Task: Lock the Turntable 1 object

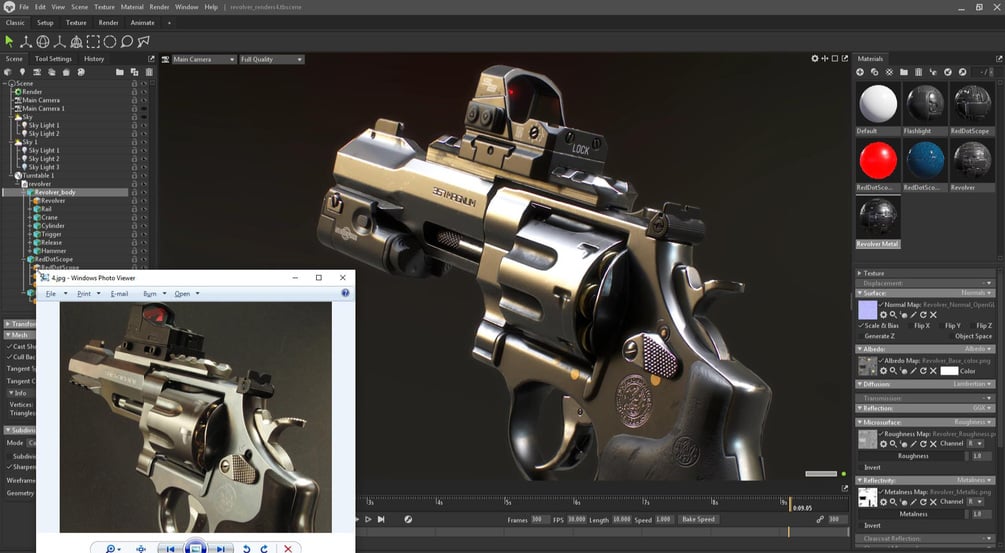Action: 135,176
